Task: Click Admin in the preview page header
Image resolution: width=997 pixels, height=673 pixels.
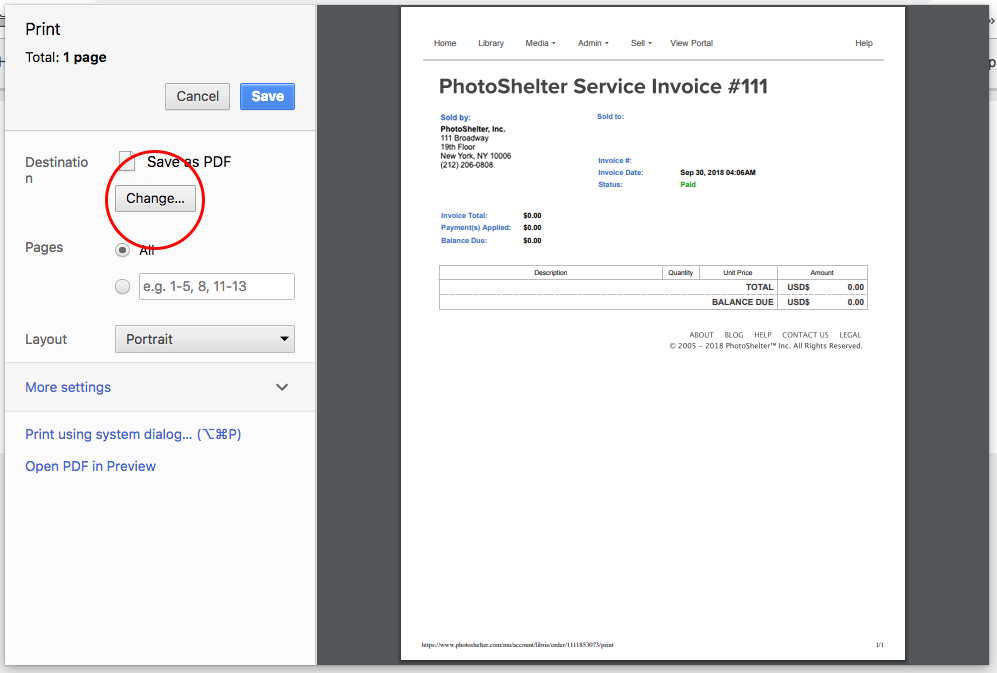Action: (x=593, y=43)
